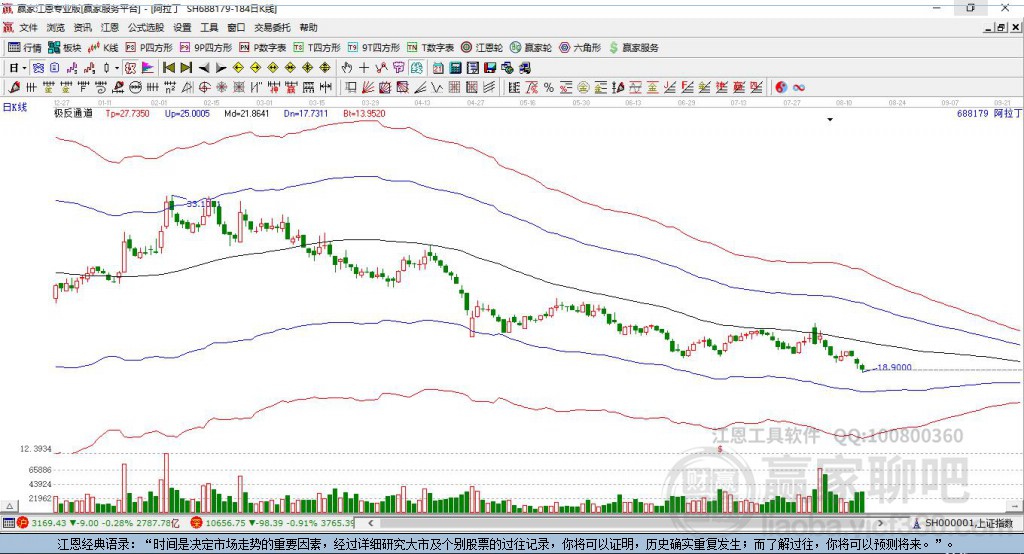Screen dimensions: 1024x554
Task: Open the 设置 menu
Action: [182, 27]
